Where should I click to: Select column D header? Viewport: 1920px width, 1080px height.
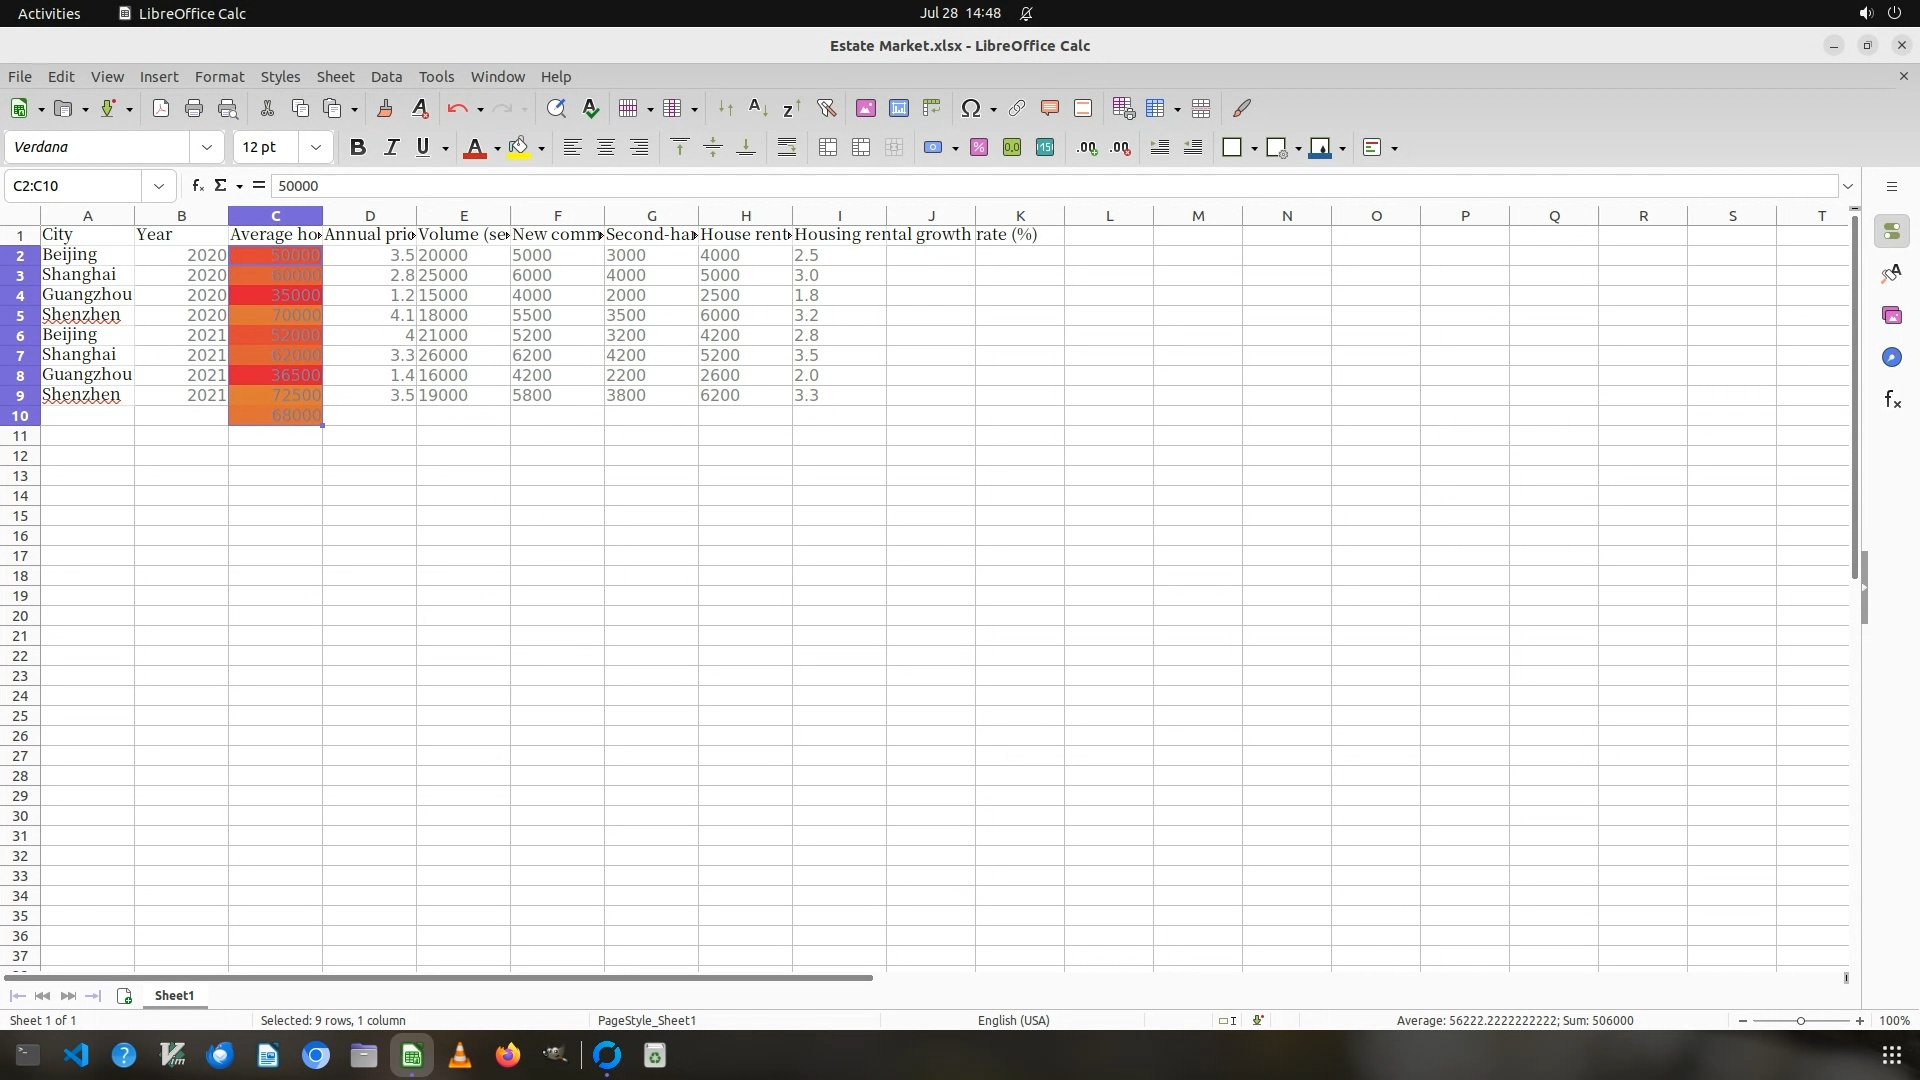click(369, 215)
